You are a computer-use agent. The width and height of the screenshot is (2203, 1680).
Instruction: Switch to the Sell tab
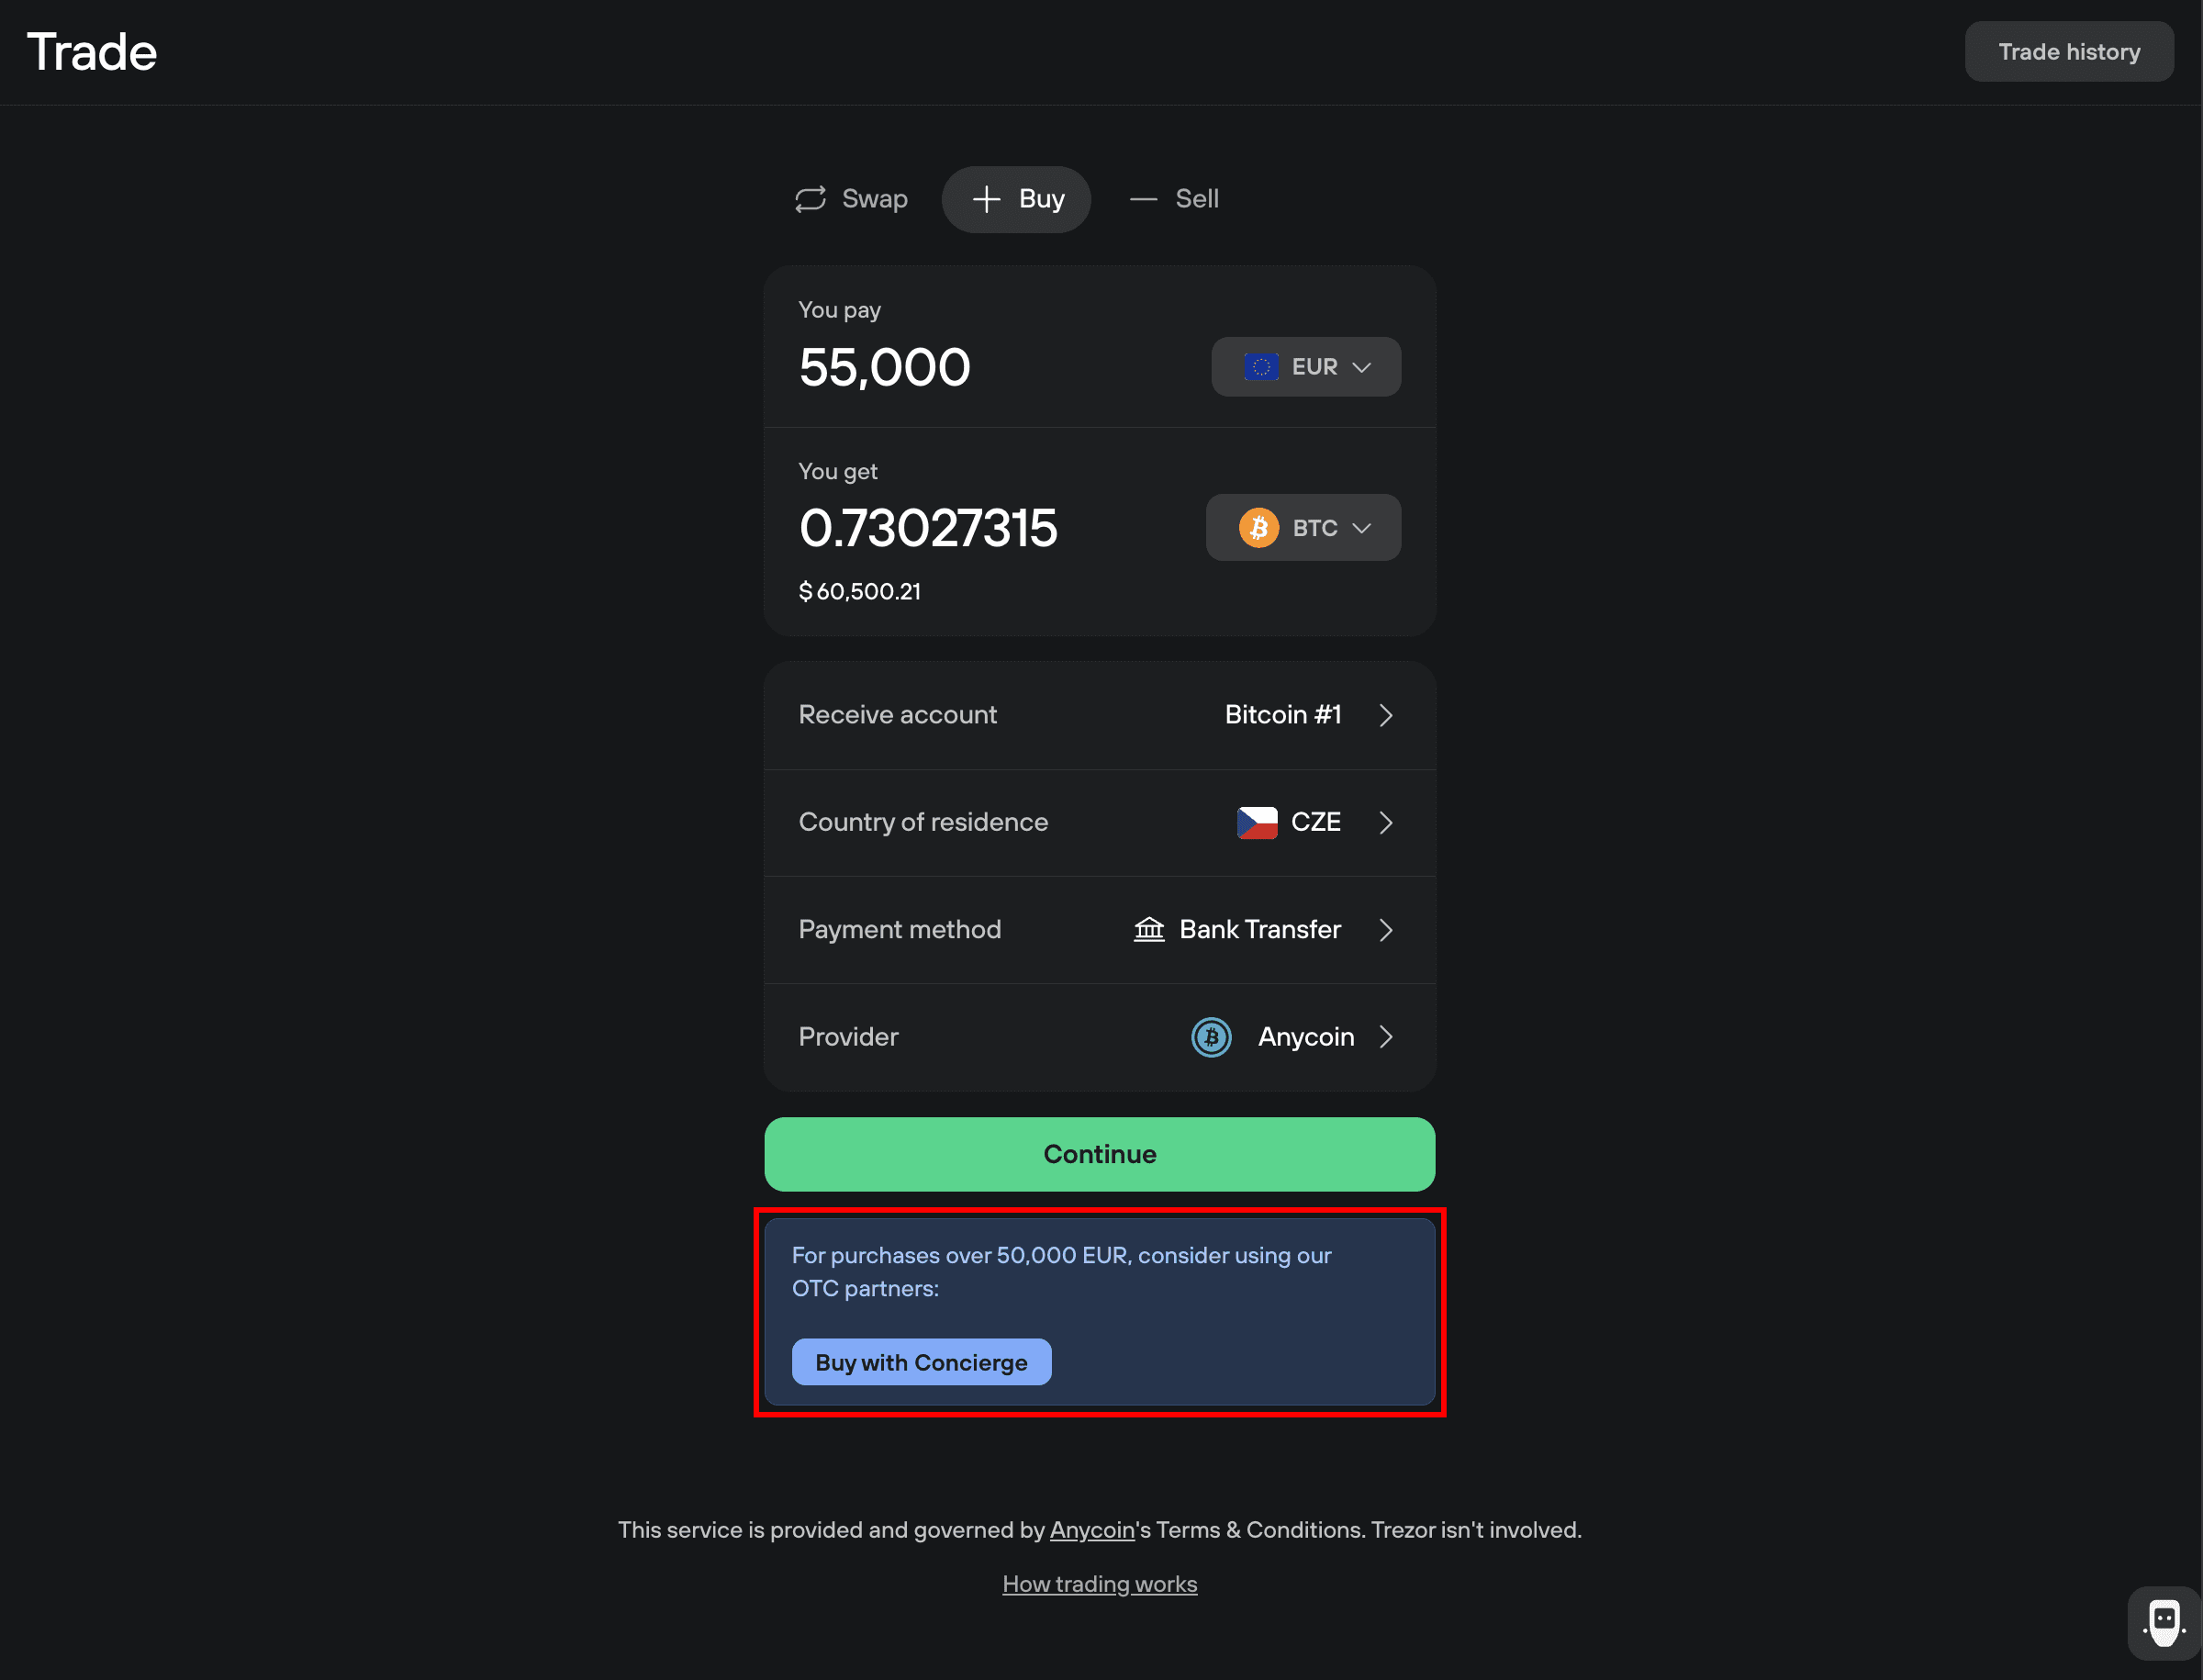(1174, 199)
